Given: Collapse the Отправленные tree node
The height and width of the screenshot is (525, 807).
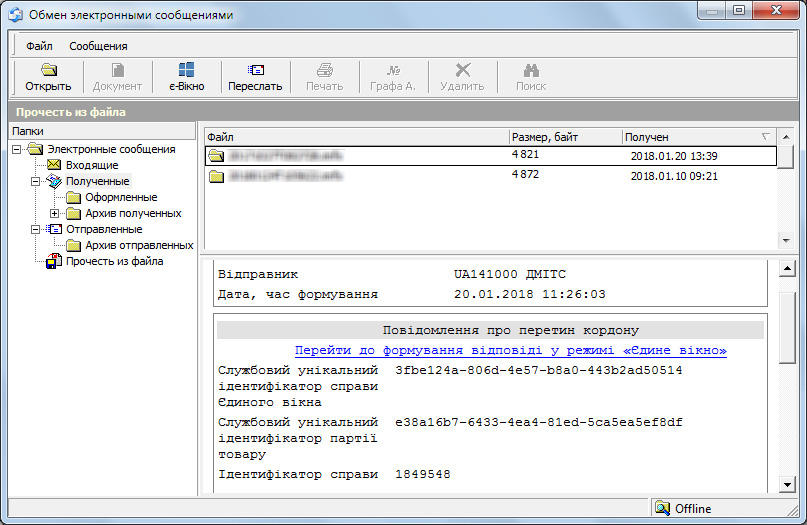Looking at the screenshot, I should point(36,229).
